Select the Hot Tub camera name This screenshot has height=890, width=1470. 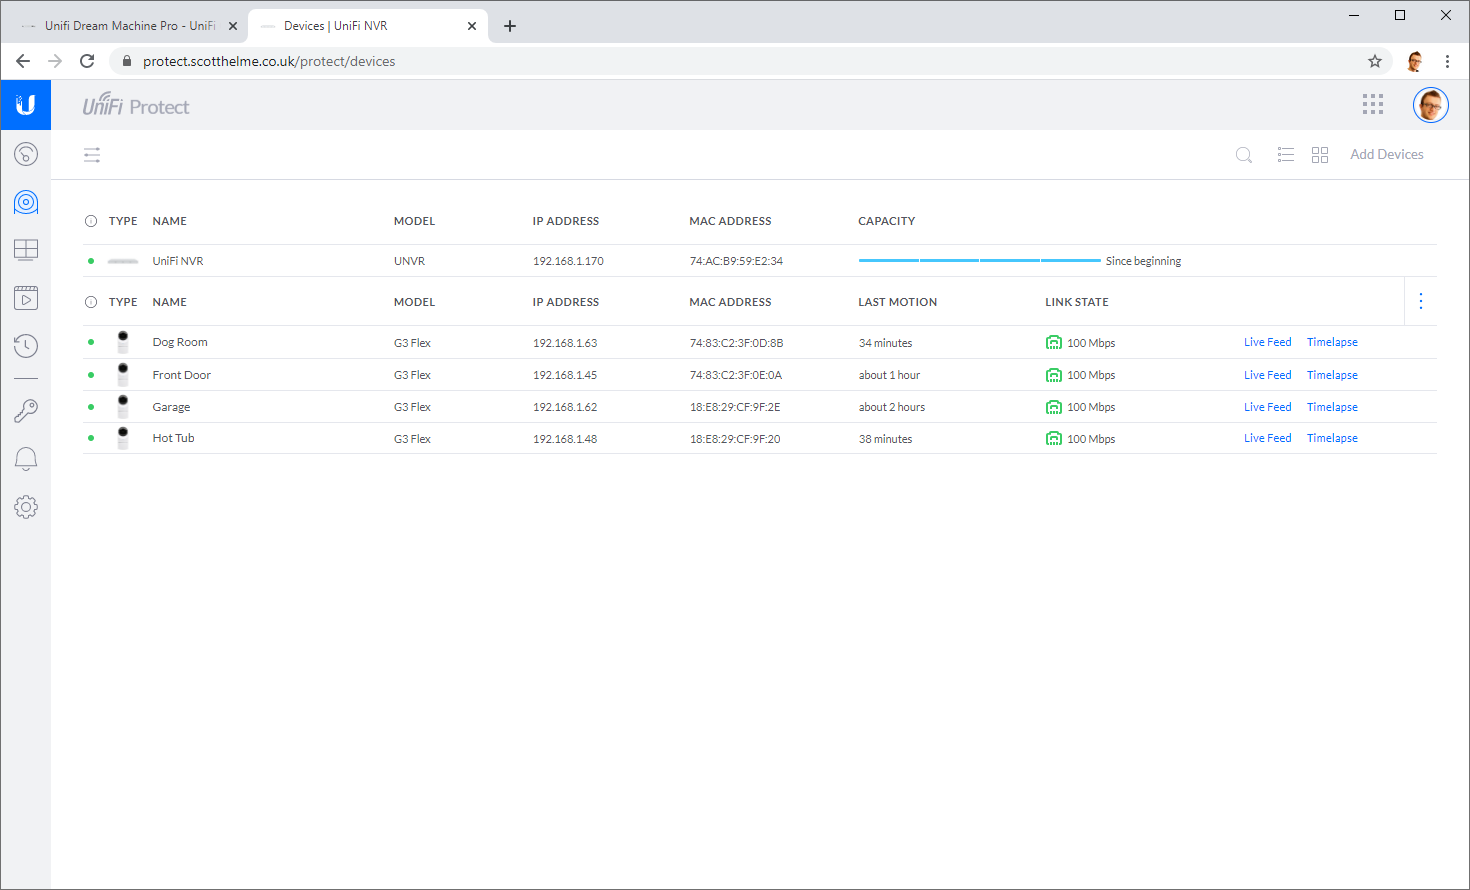173,438
